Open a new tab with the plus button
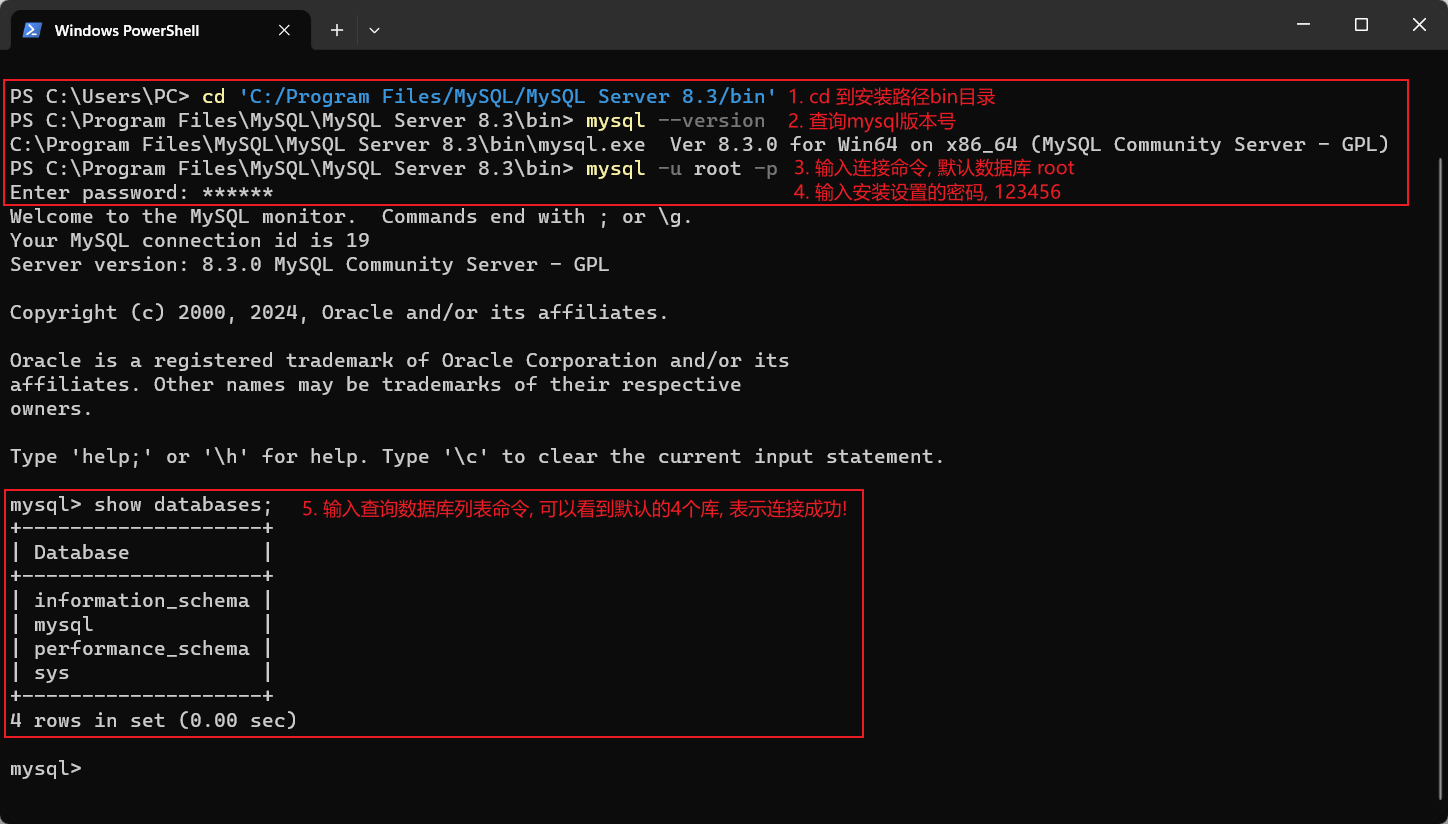 point(337,30)
